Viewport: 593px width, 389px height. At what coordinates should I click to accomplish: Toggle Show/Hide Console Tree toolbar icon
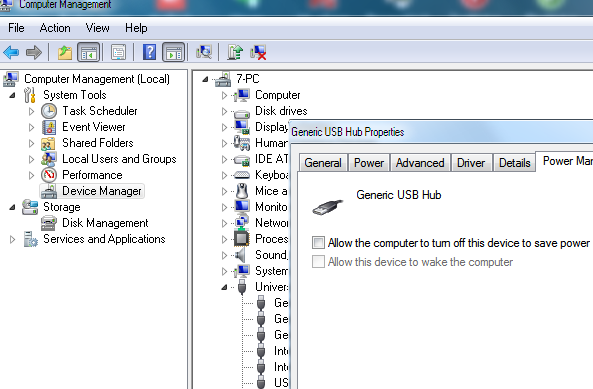point(88,52)
